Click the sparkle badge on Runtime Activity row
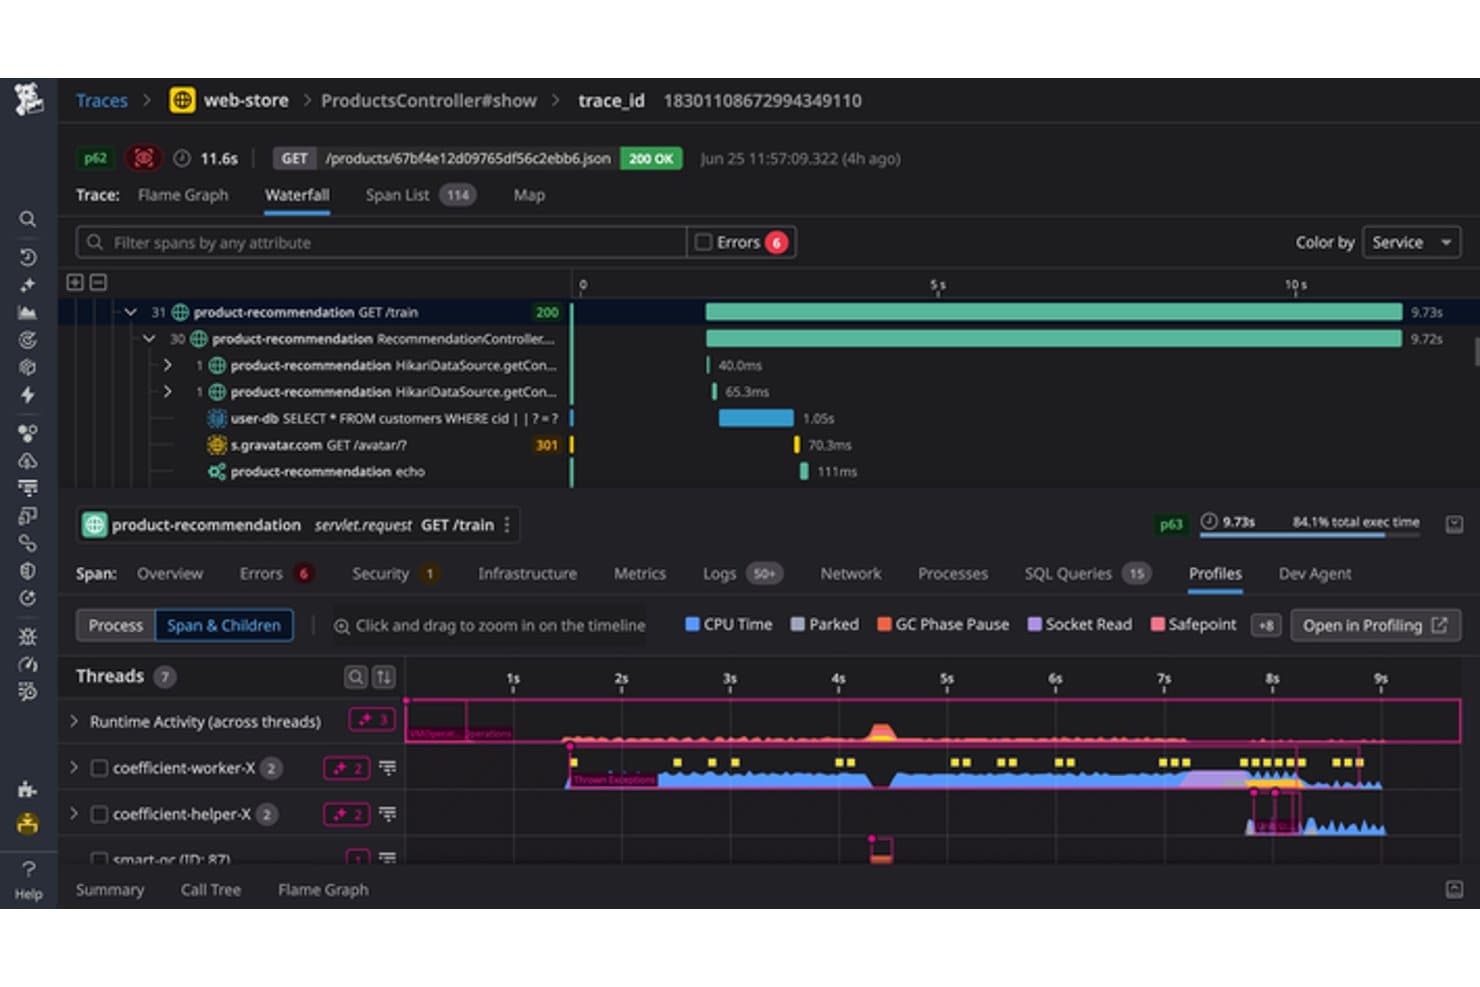Image resolution: width=1480 pixels, height=987 pixels. [372, 720]
